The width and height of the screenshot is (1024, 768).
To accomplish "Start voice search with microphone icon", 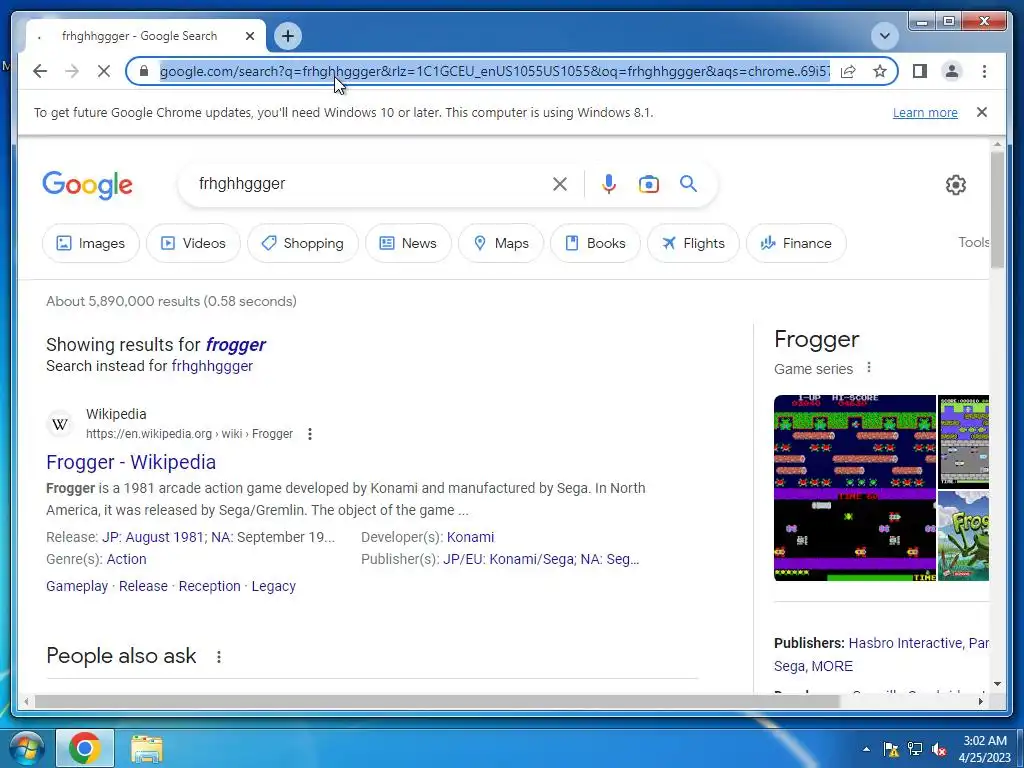I will 609,184.
